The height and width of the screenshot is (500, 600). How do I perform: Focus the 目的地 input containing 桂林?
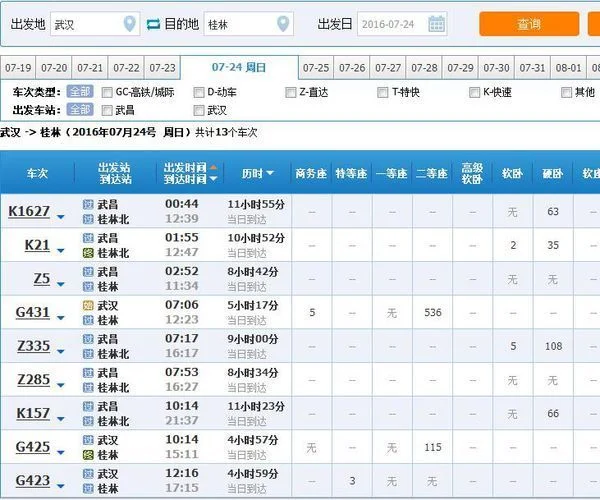pyautogui.click(x=249, y=24)
